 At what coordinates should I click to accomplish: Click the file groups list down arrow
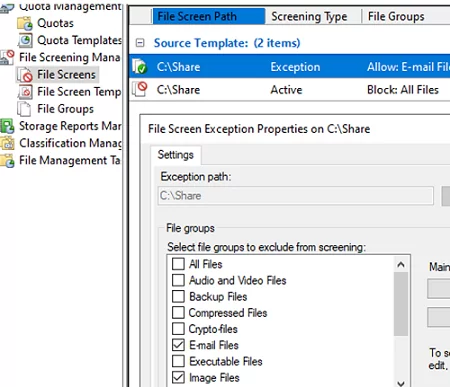coord(401,383)
